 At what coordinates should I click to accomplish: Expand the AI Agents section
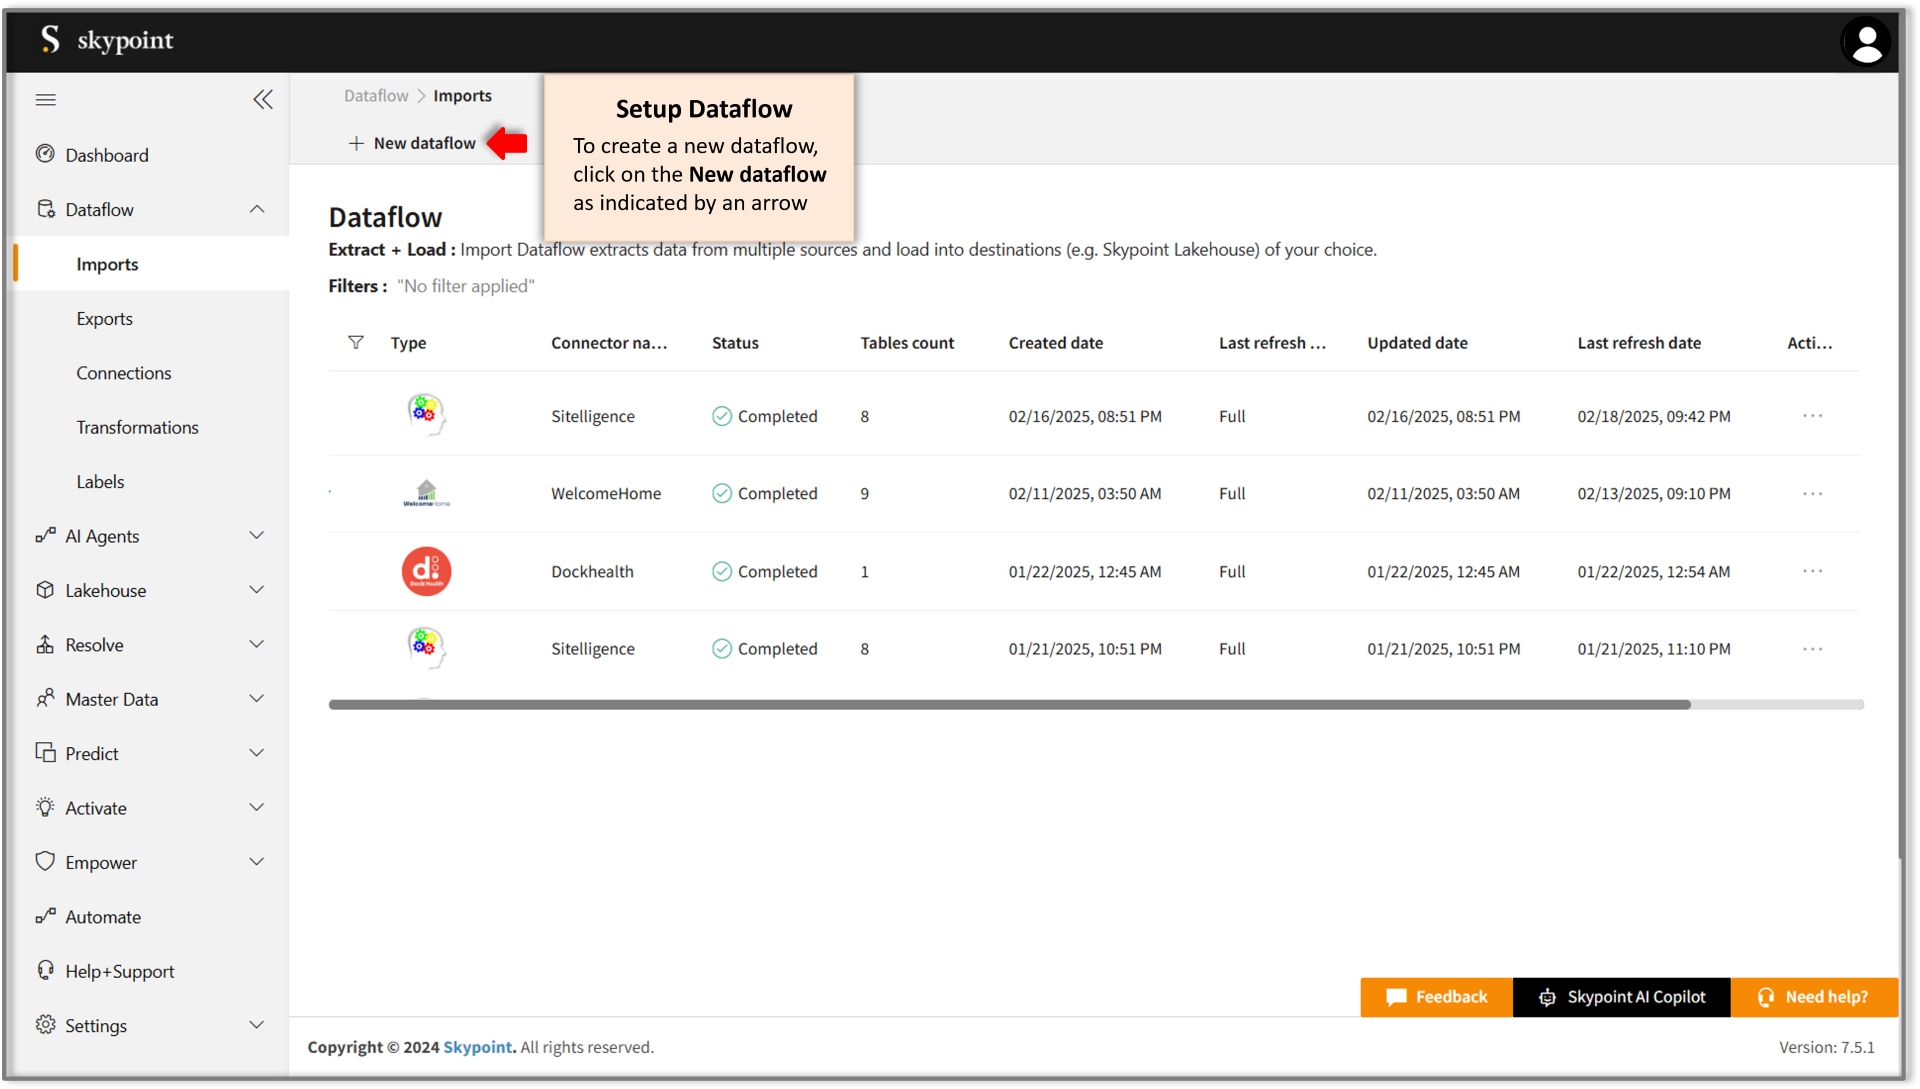pyautogui.click(x=257, y=535)
